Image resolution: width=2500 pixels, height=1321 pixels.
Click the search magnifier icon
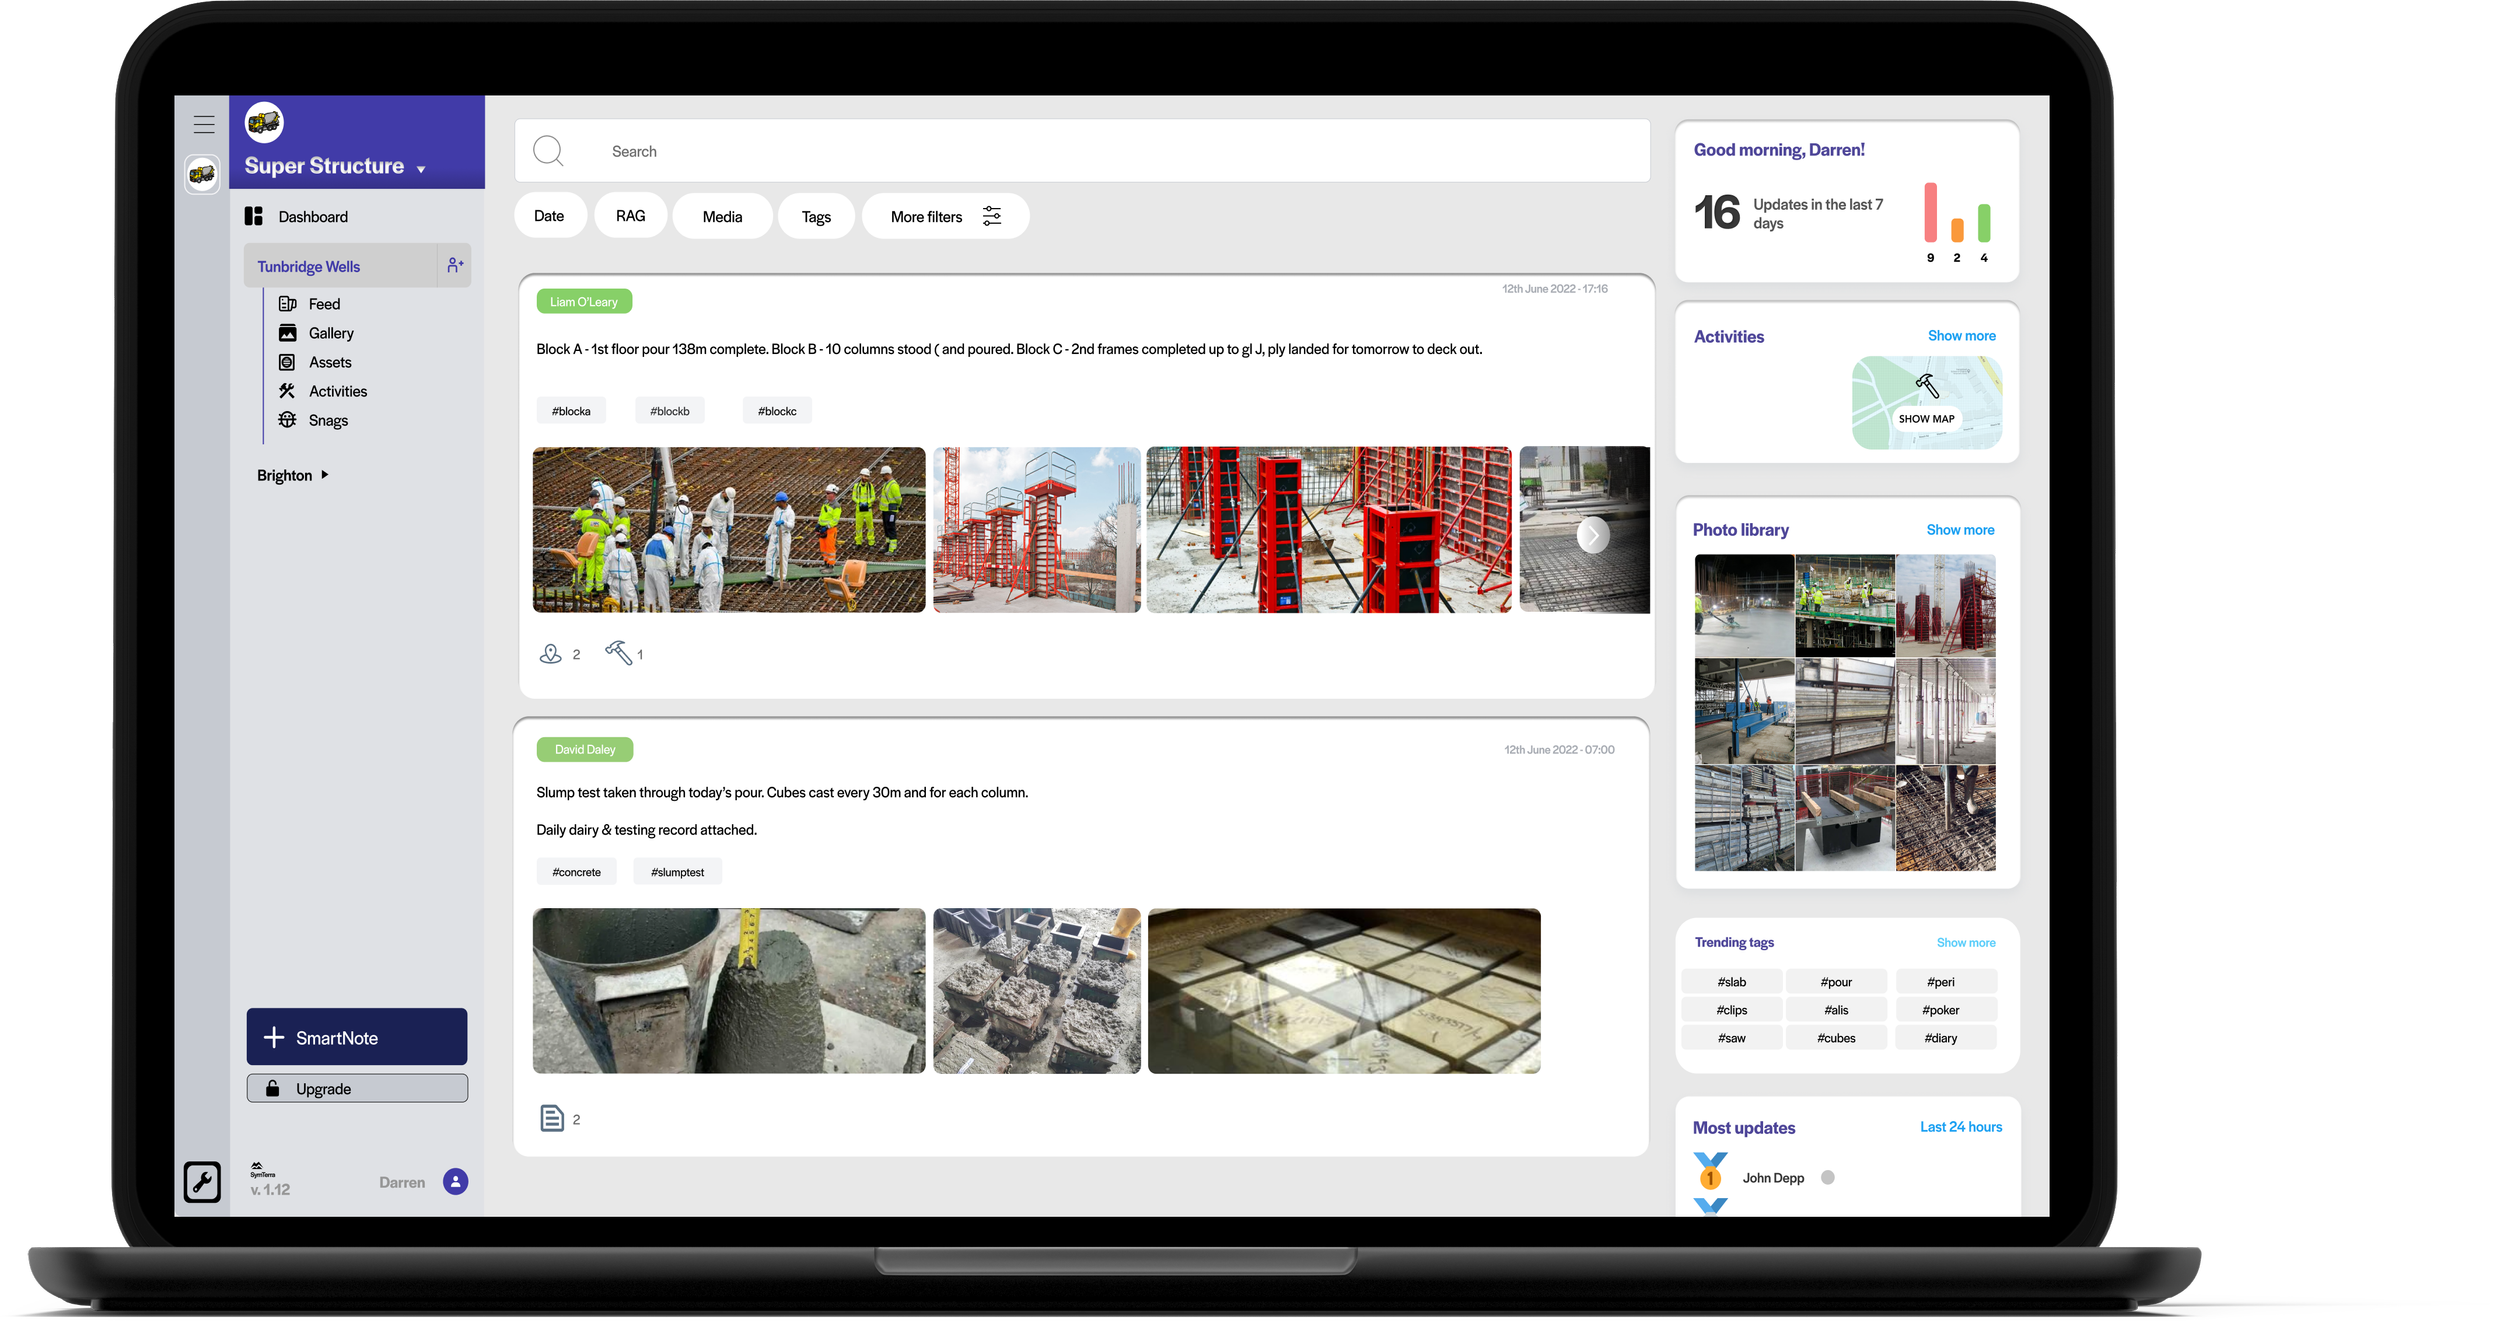point(548,151)
